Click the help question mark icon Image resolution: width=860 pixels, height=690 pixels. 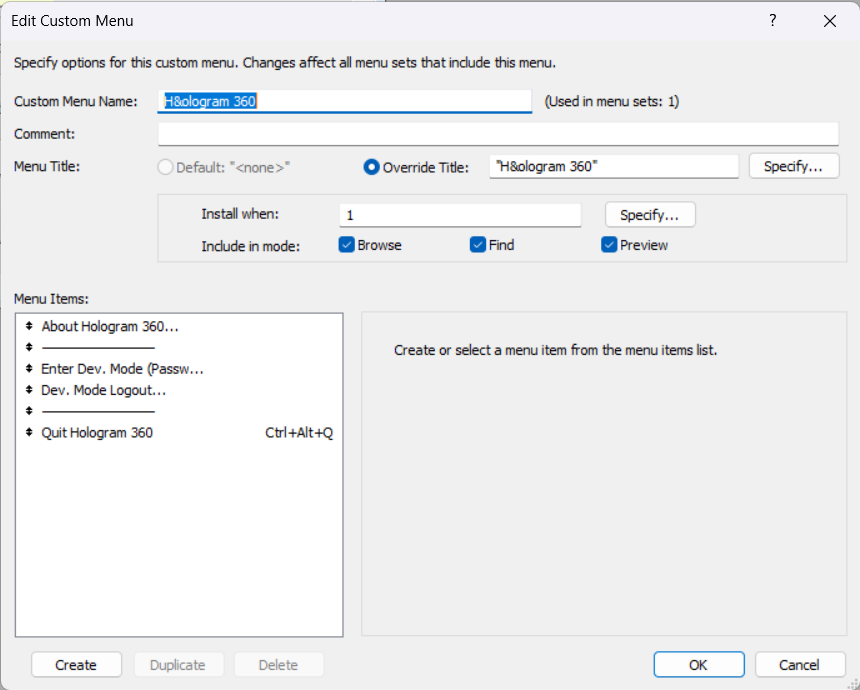[772, 20]
